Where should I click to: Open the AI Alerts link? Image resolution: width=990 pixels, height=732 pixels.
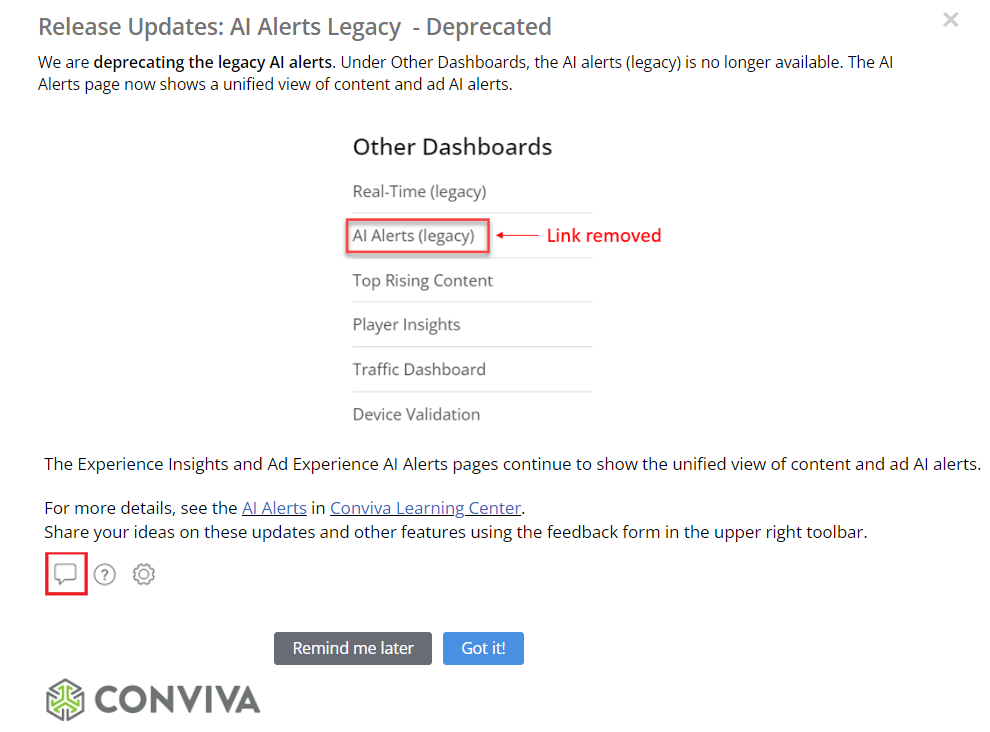pos(274,507)
